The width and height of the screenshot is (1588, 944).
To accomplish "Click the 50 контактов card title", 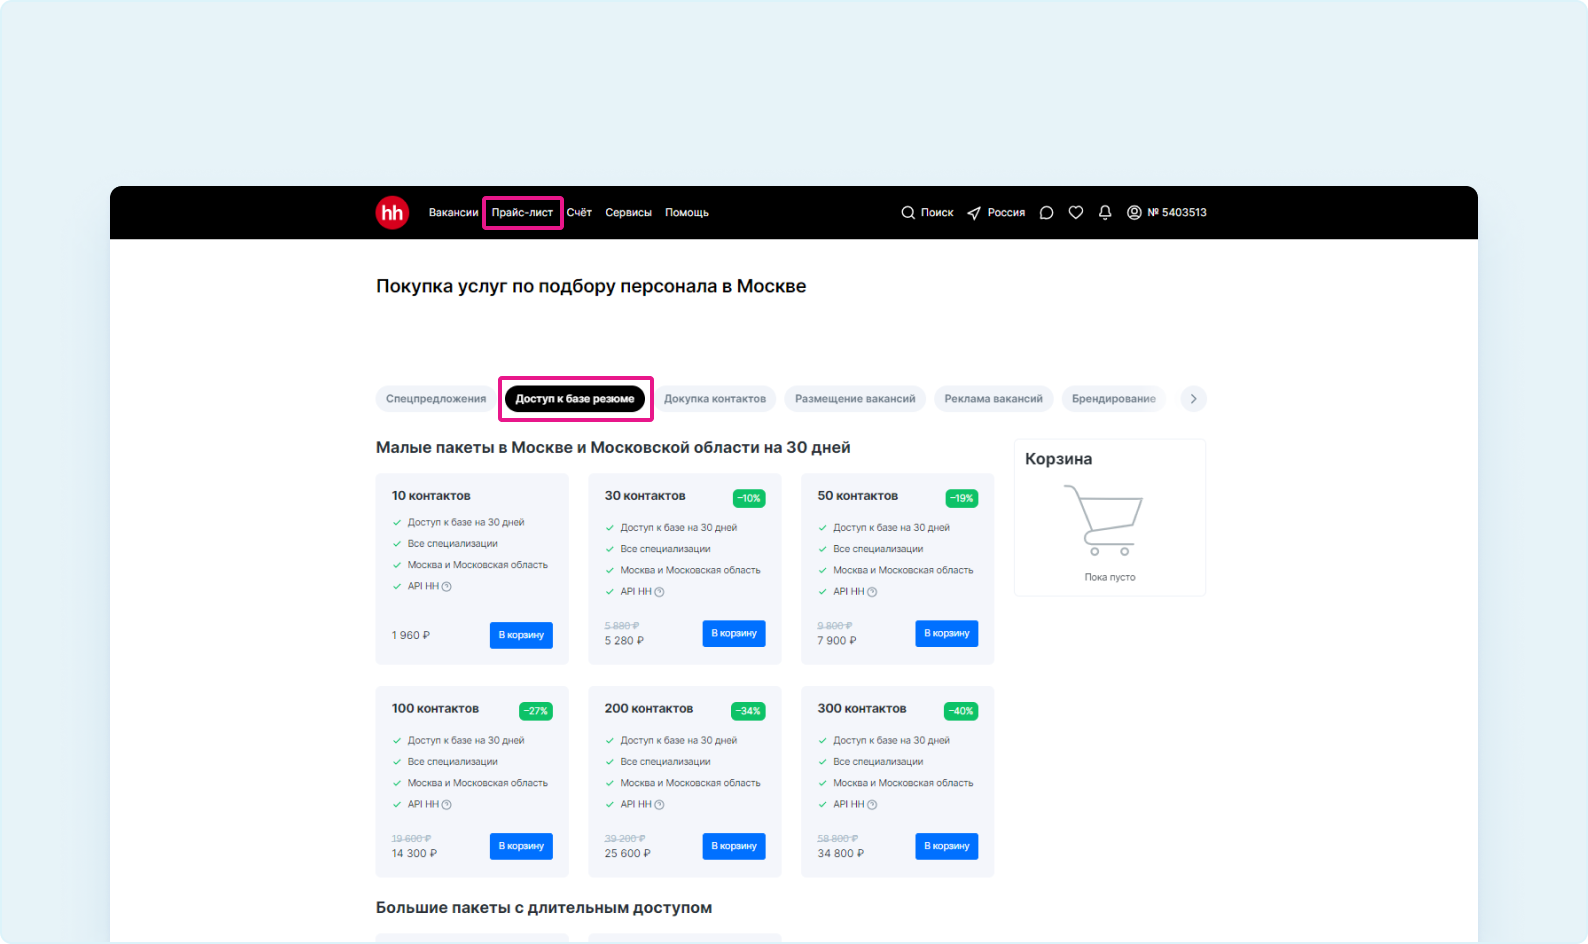I will tap(858, 496).
